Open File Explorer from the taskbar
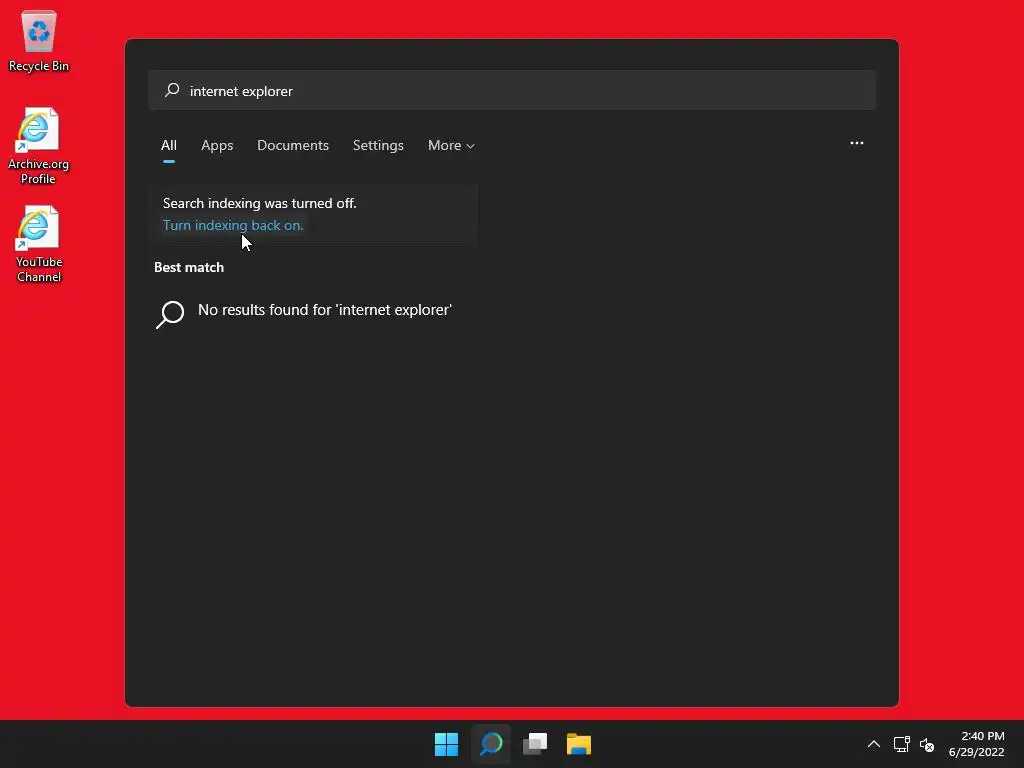 coord(579,744)
